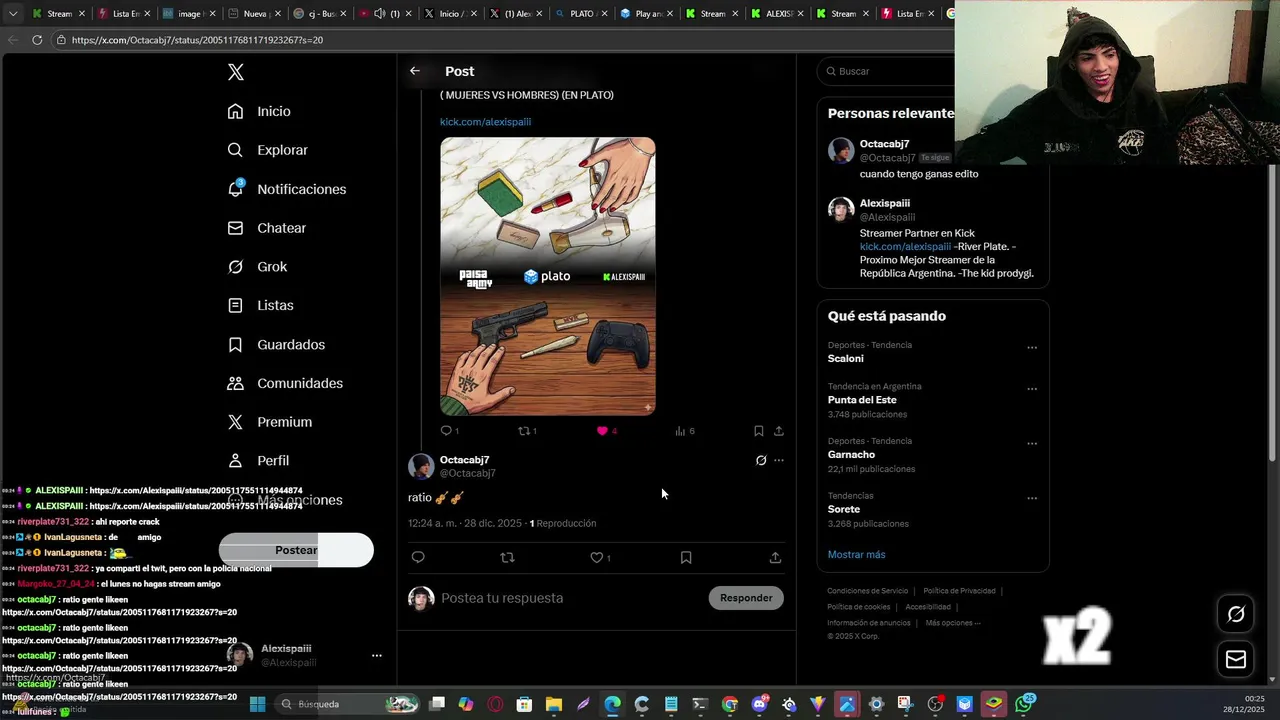Open more options for Scaloni trend
The height and width of the screenshot is (720, 1280).
tap(1032, 348)
